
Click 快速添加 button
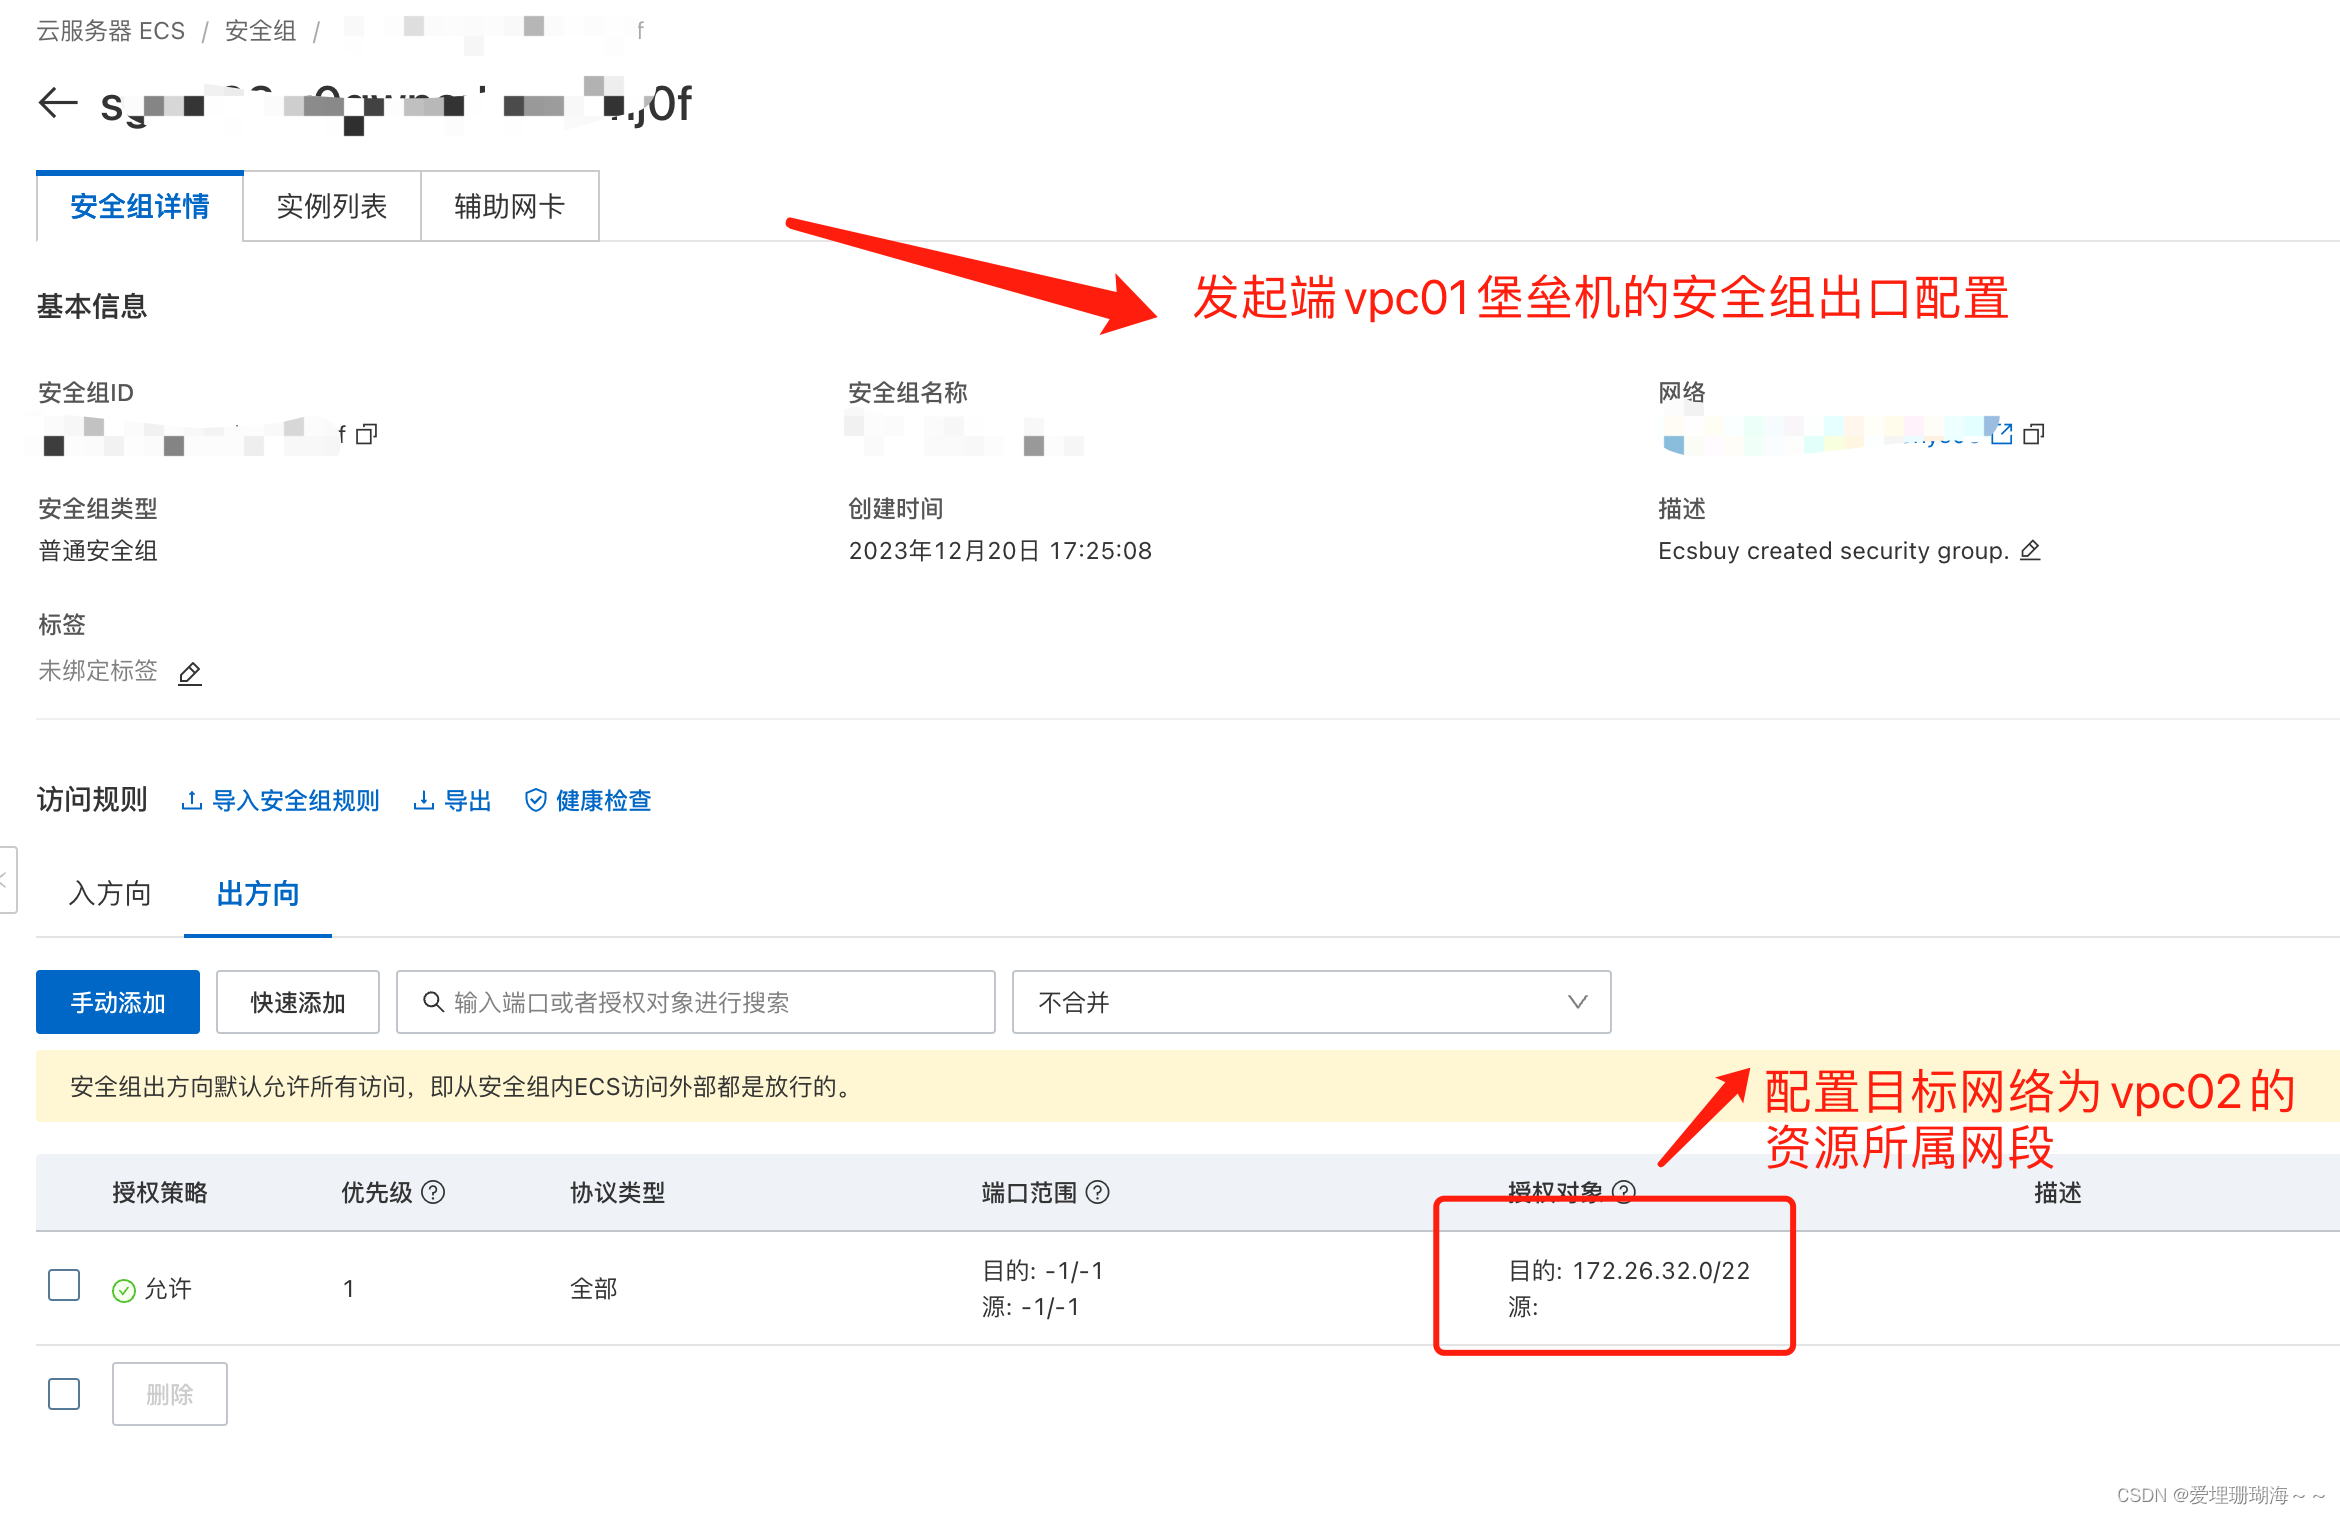pos(298,1002)
